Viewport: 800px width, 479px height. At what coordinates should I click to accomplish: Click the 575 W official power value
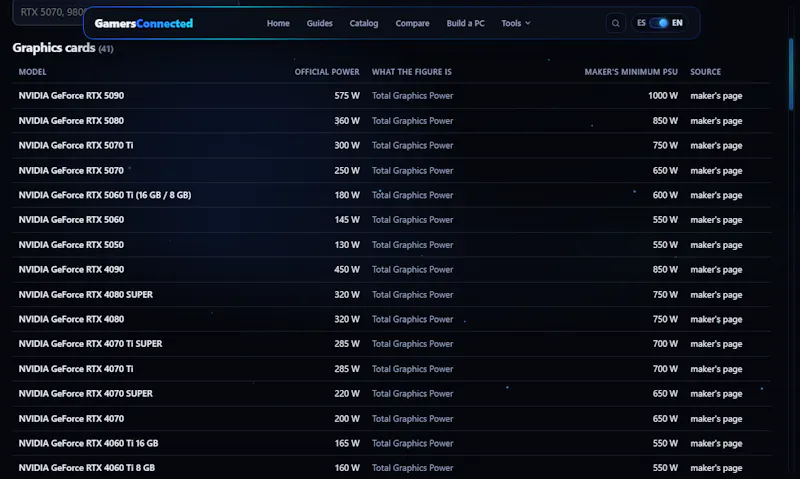click(347, 96)
